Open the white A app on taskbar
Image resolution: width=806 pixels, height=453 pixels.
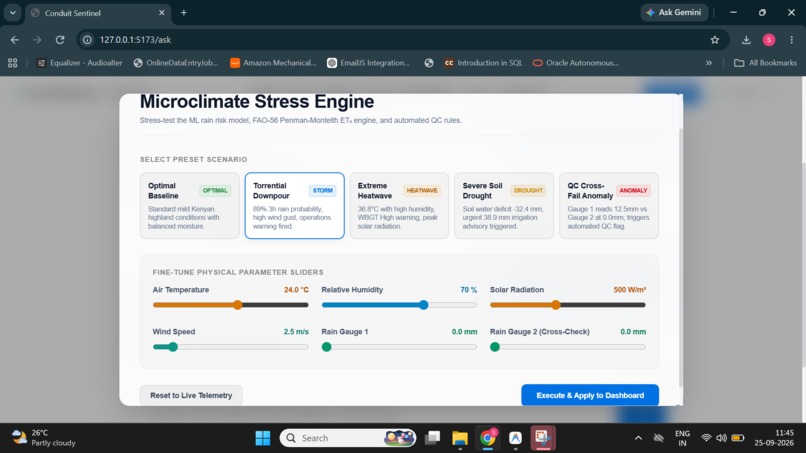pos(515,438)
